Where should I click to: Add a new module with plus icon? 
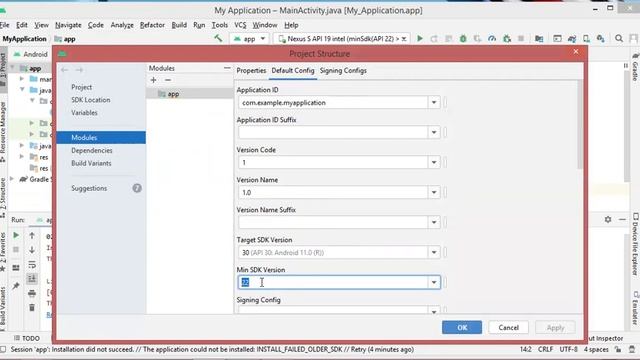(153, 80)
